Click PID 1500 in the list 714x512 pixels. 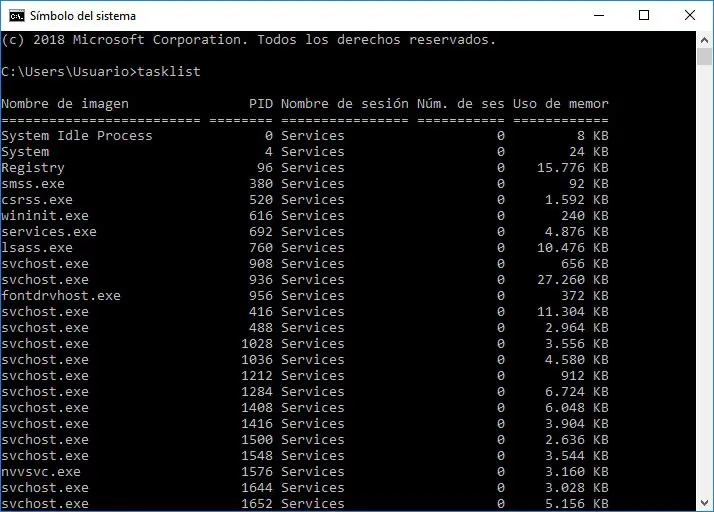pos(257,440)
